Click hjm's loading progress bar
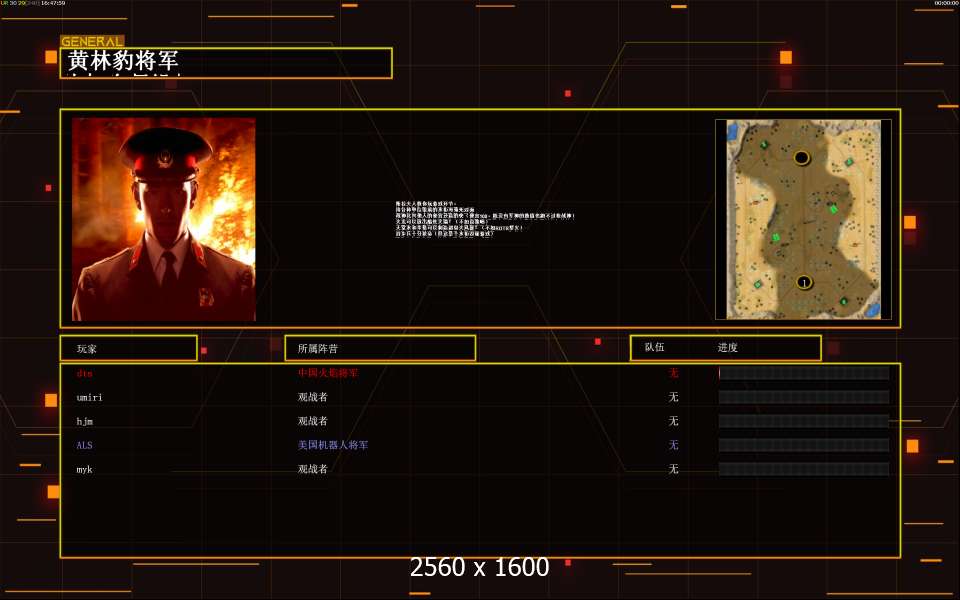 (x=804, y=421)
